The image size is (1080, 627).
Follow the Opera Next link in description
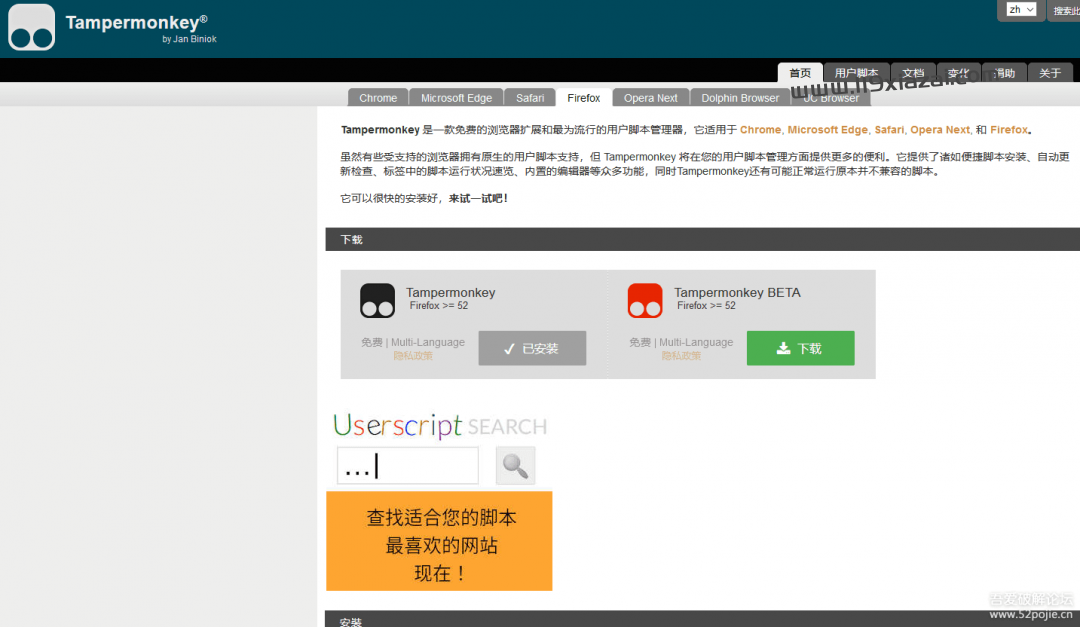tap(939, 130)
